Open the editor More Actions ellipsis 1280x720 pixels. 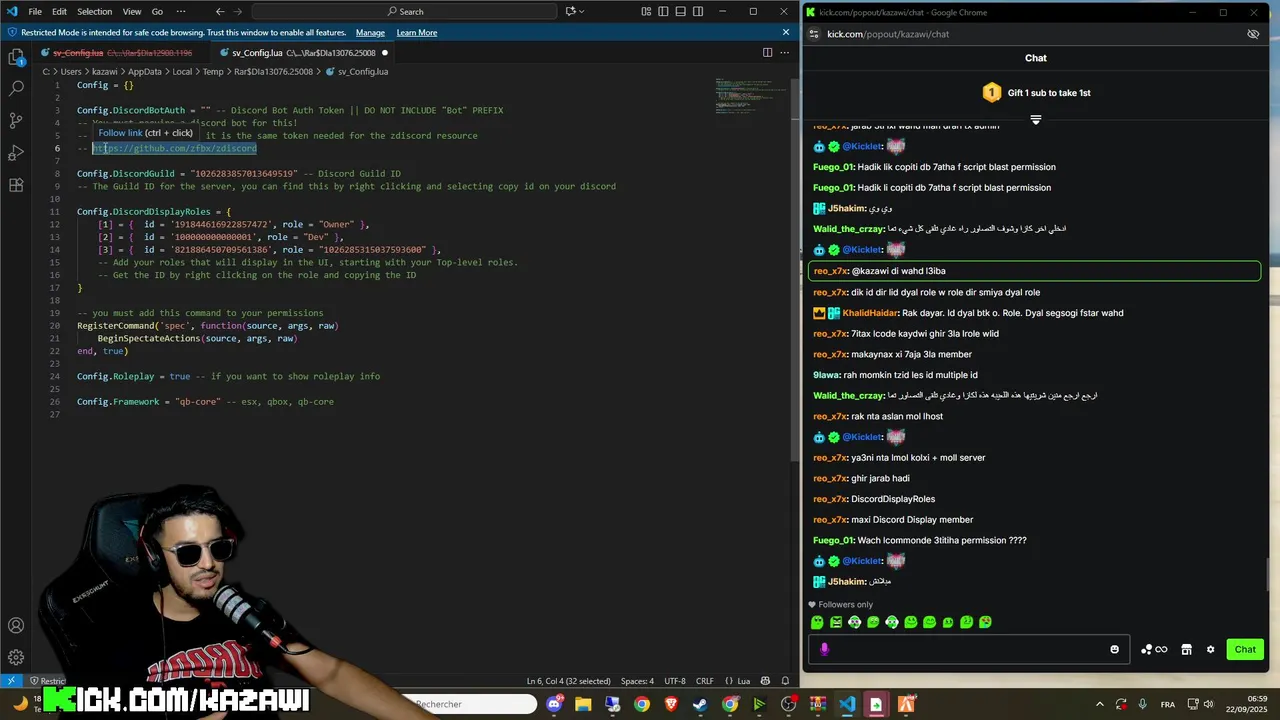pos(785,52)
